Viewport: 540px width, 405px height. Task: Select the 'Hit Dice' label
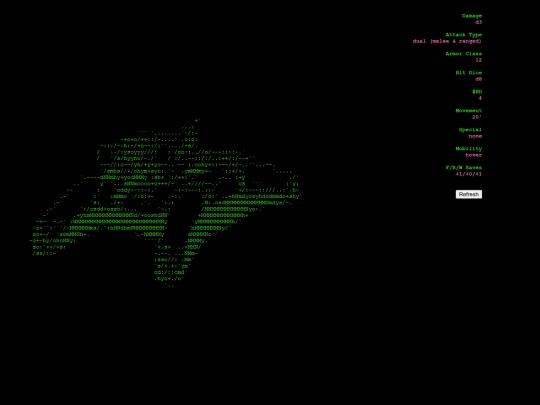tap(469, 73)
